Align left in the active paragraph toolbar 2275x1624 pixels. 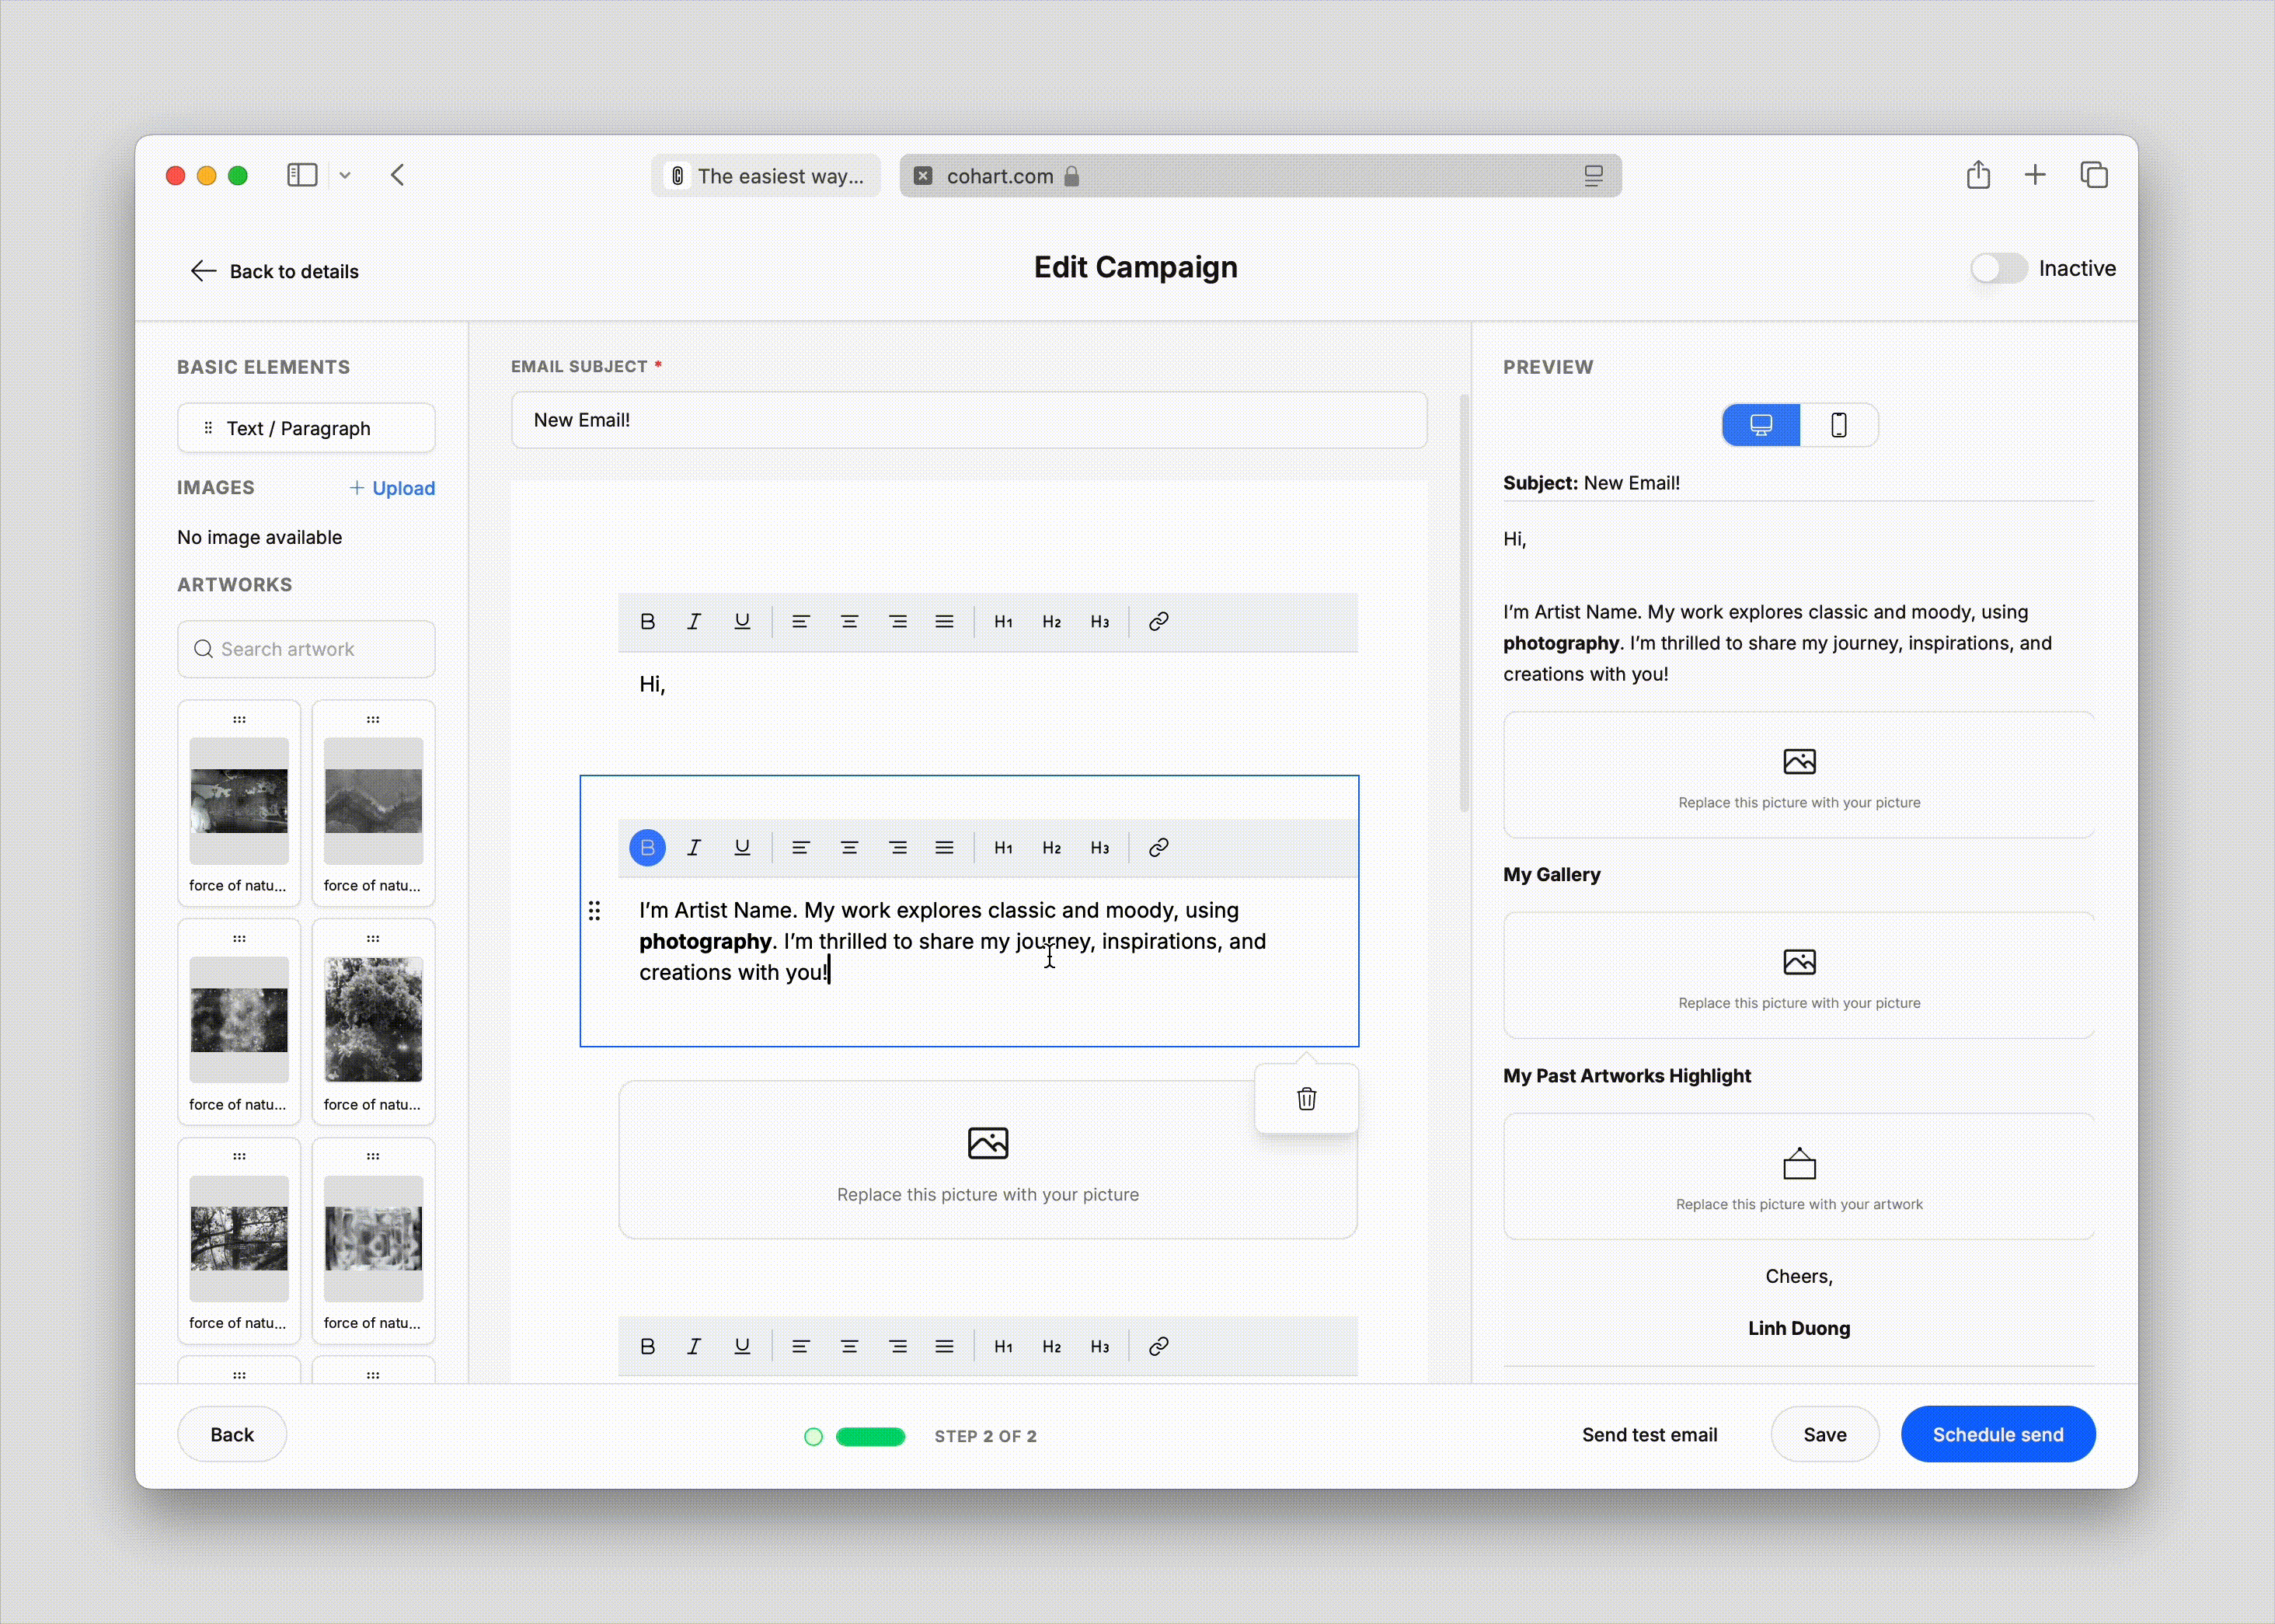800,848
